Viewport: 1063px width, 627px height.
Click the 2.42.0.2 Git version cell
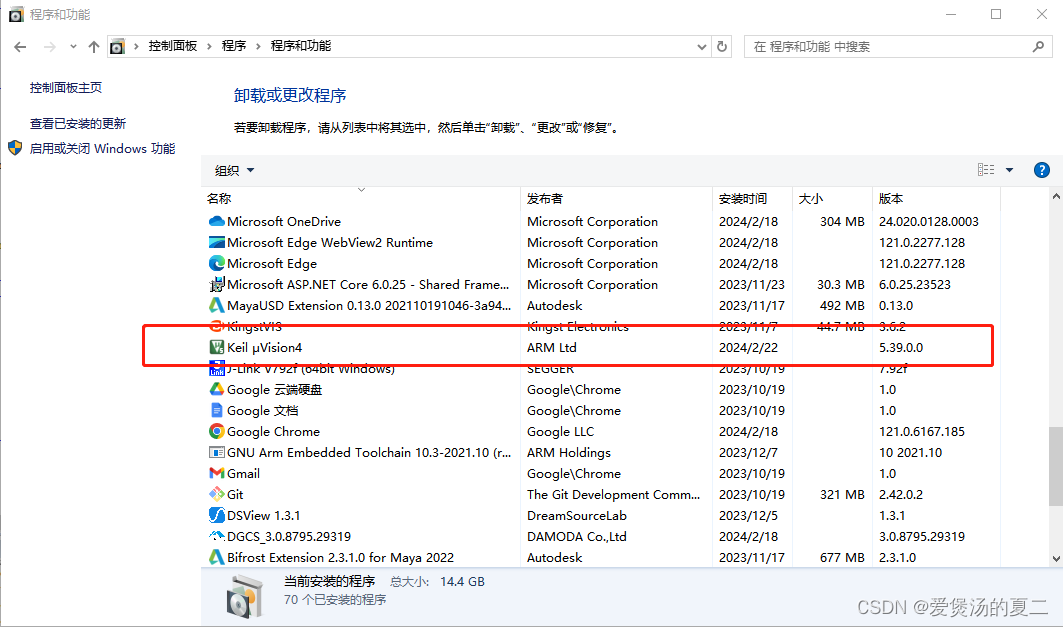901,495
